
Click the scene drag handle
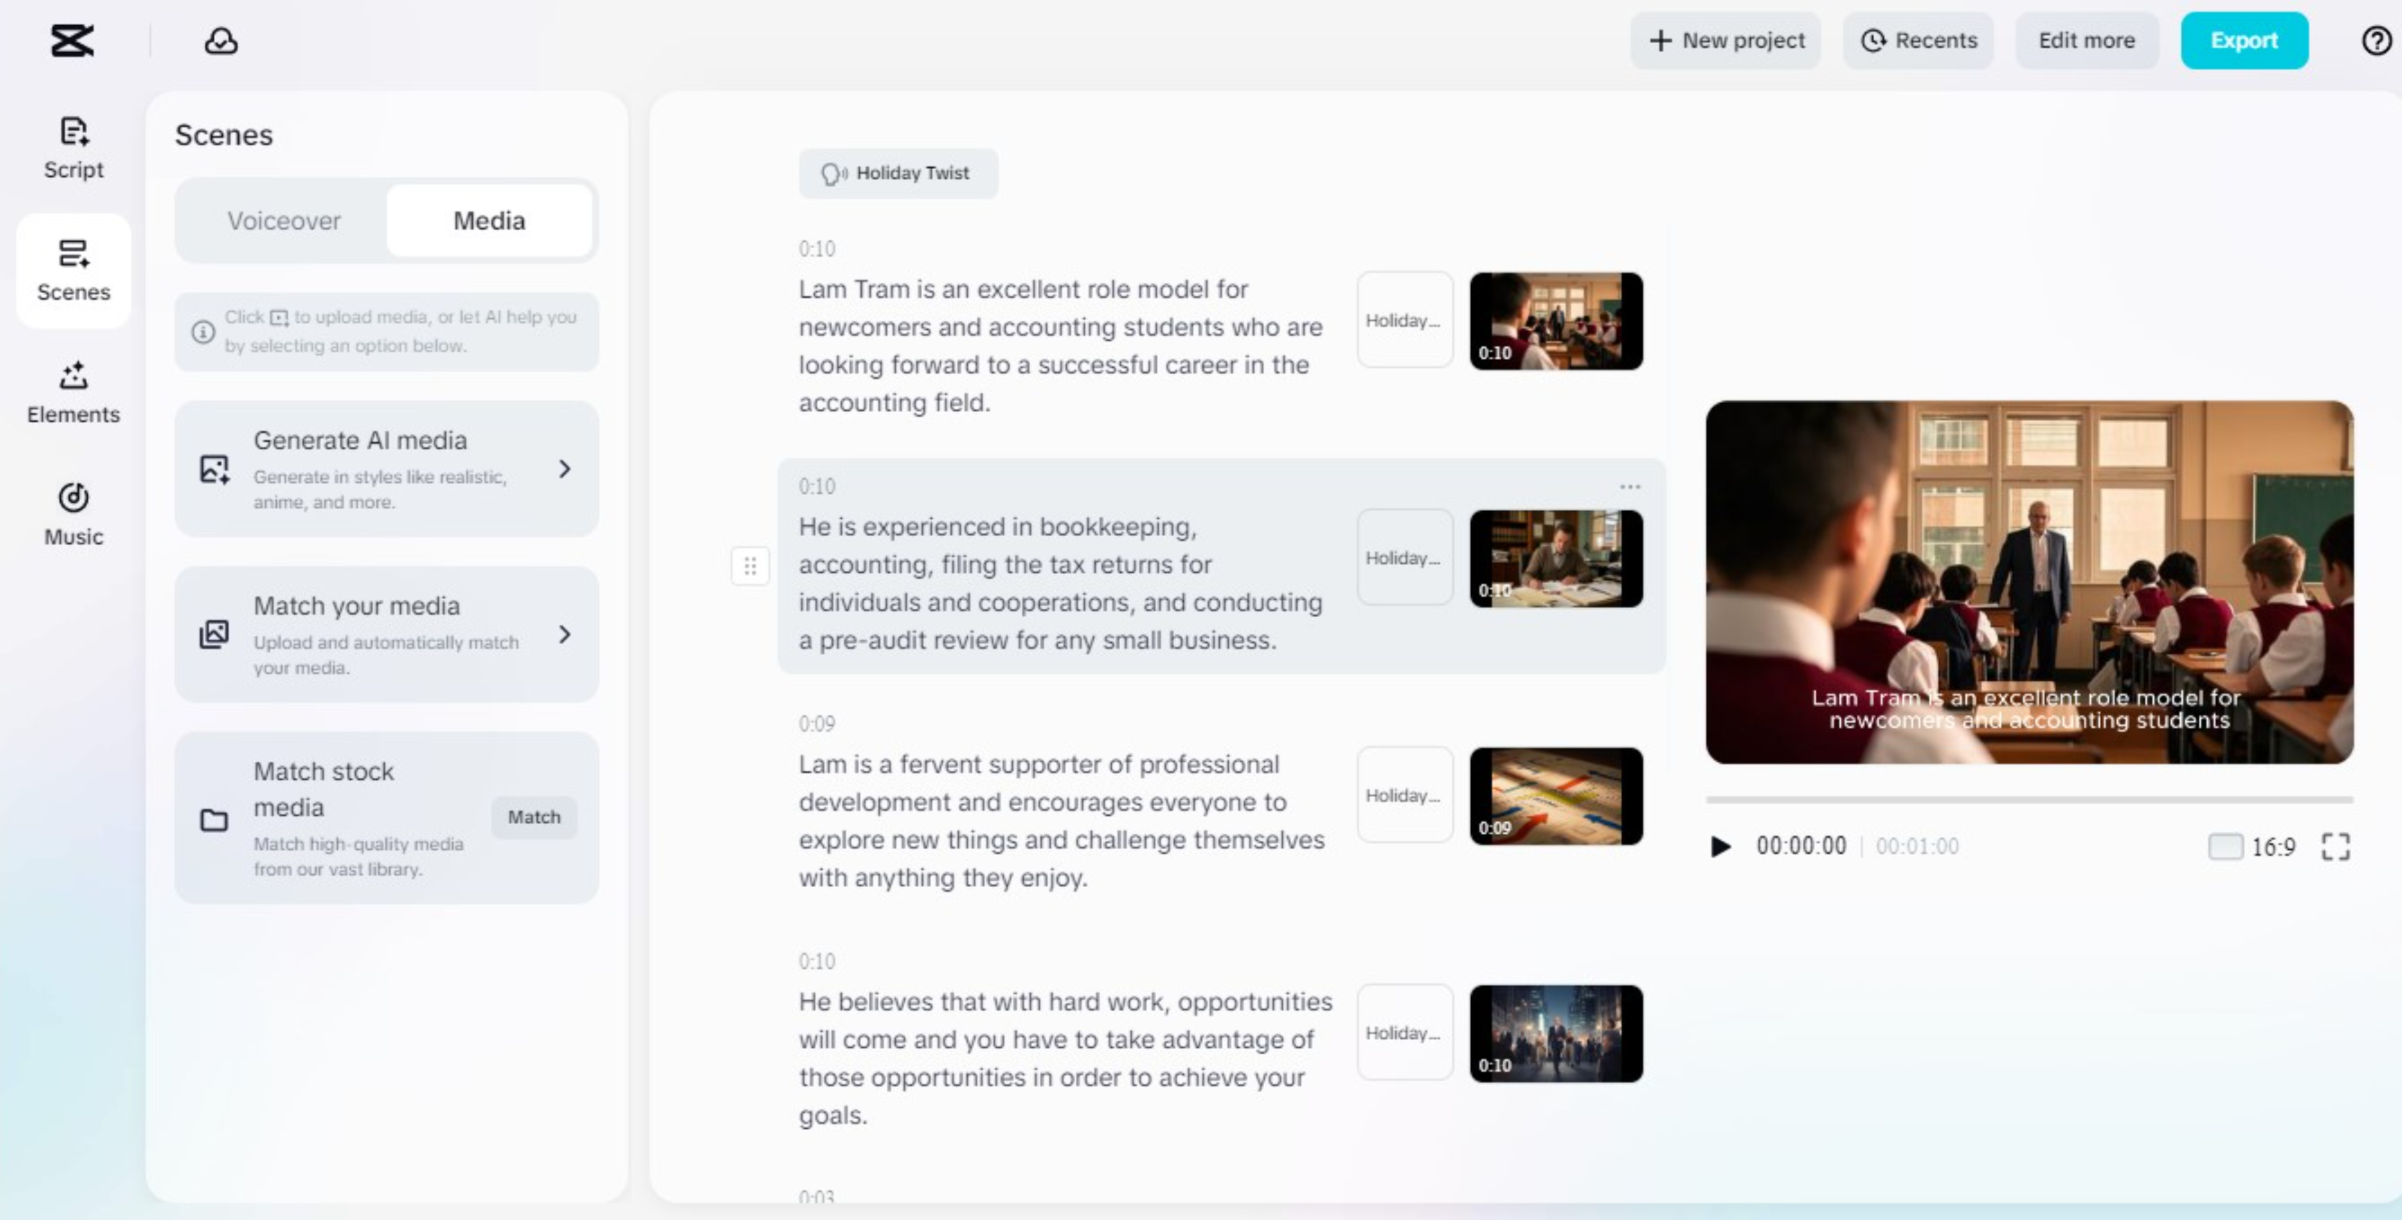[x=750, y=565]
